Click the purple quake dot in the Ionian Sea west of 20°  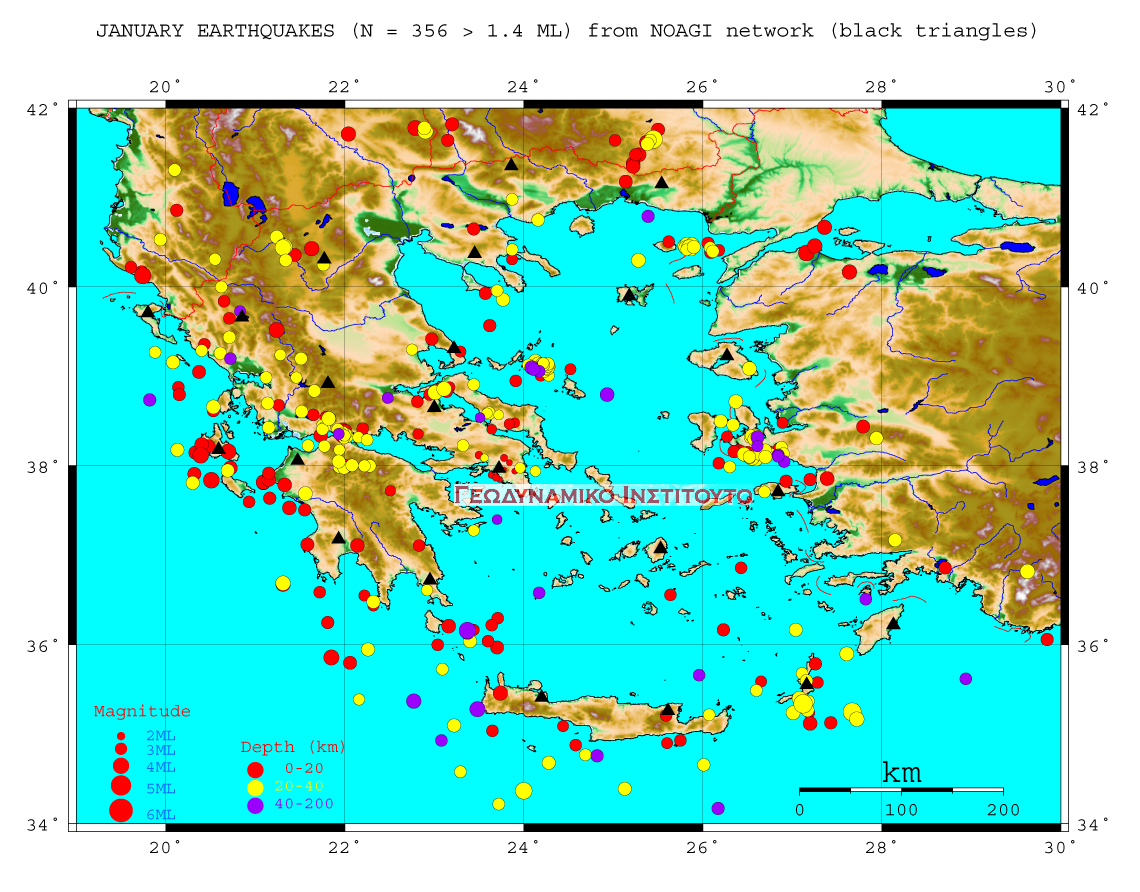[150, 400]
